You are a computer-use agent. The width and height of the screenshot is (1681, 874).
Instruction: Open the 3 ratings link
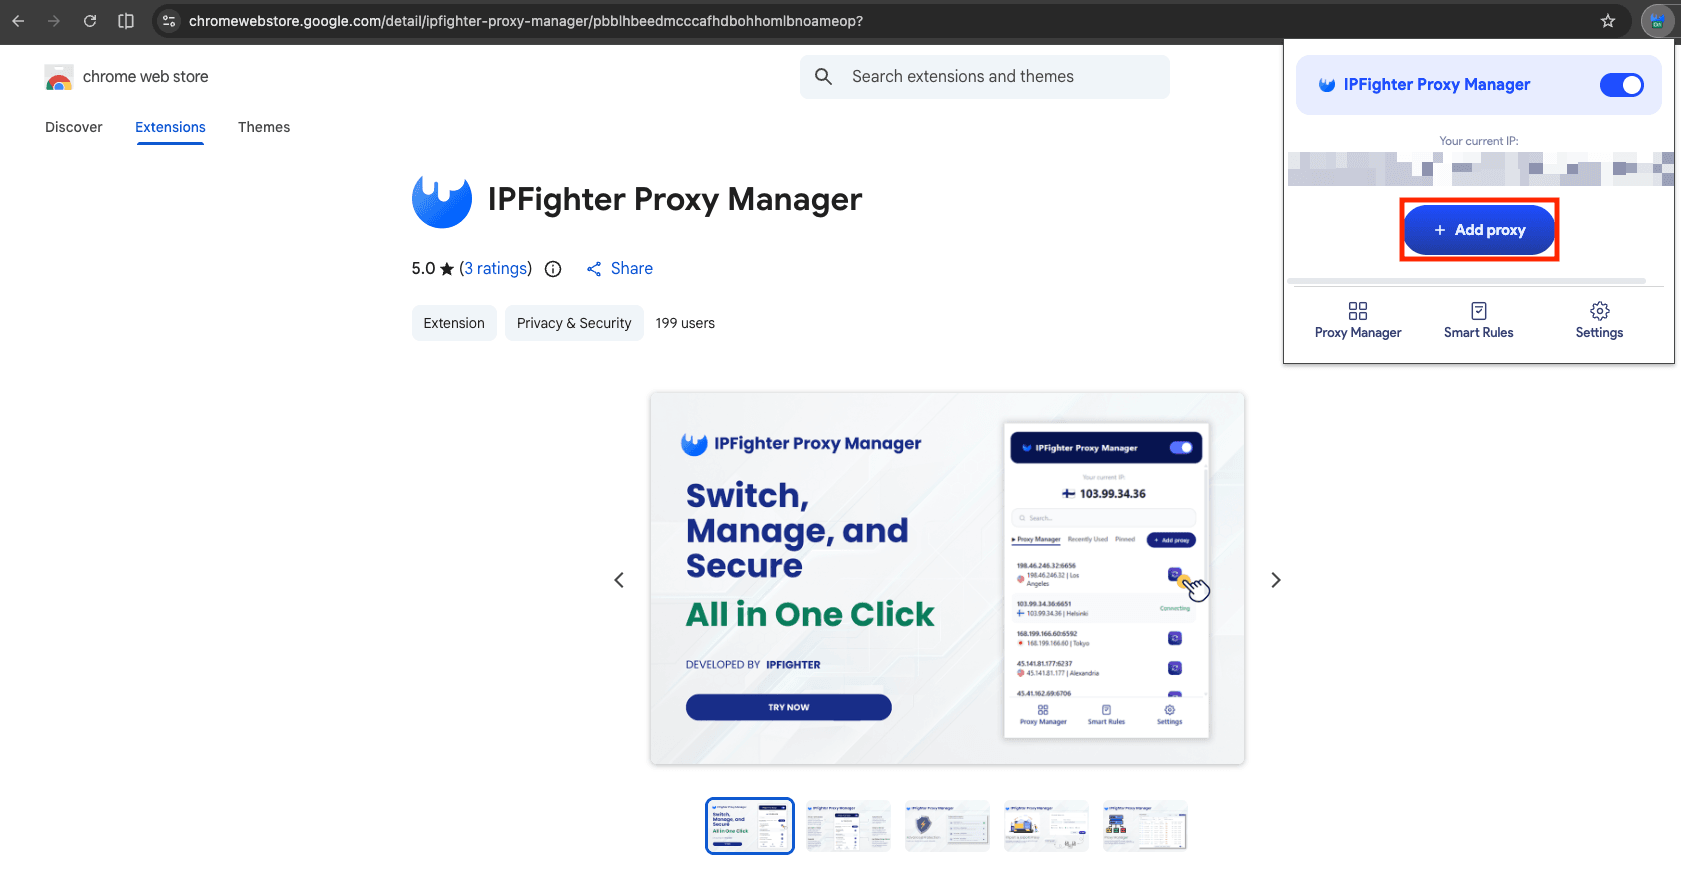[495, 269]
